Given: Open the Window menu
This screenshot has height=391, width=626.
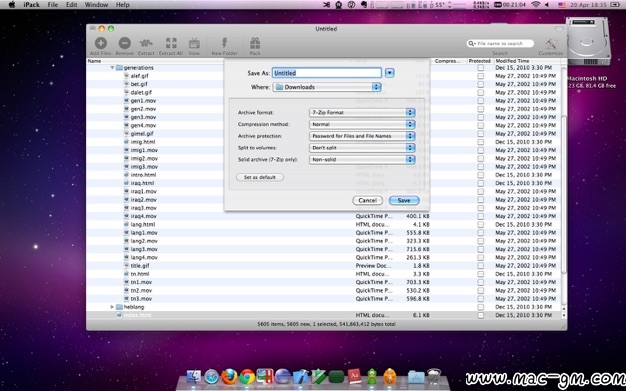Looking at the screenshot, I should pyautogui.click(x=96, y=5).
